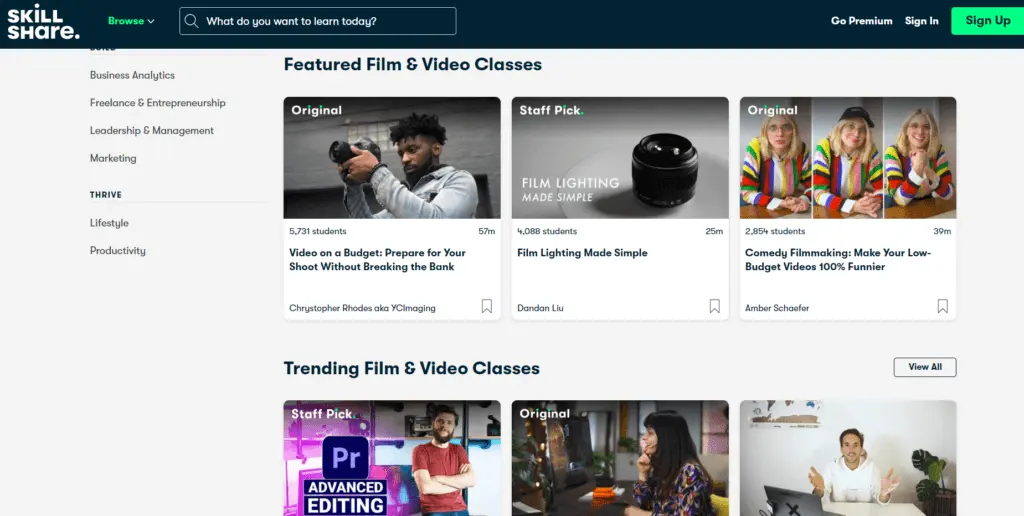Open the Lifestyle category
The image size is (1024, 516).
tap(109, 223)
